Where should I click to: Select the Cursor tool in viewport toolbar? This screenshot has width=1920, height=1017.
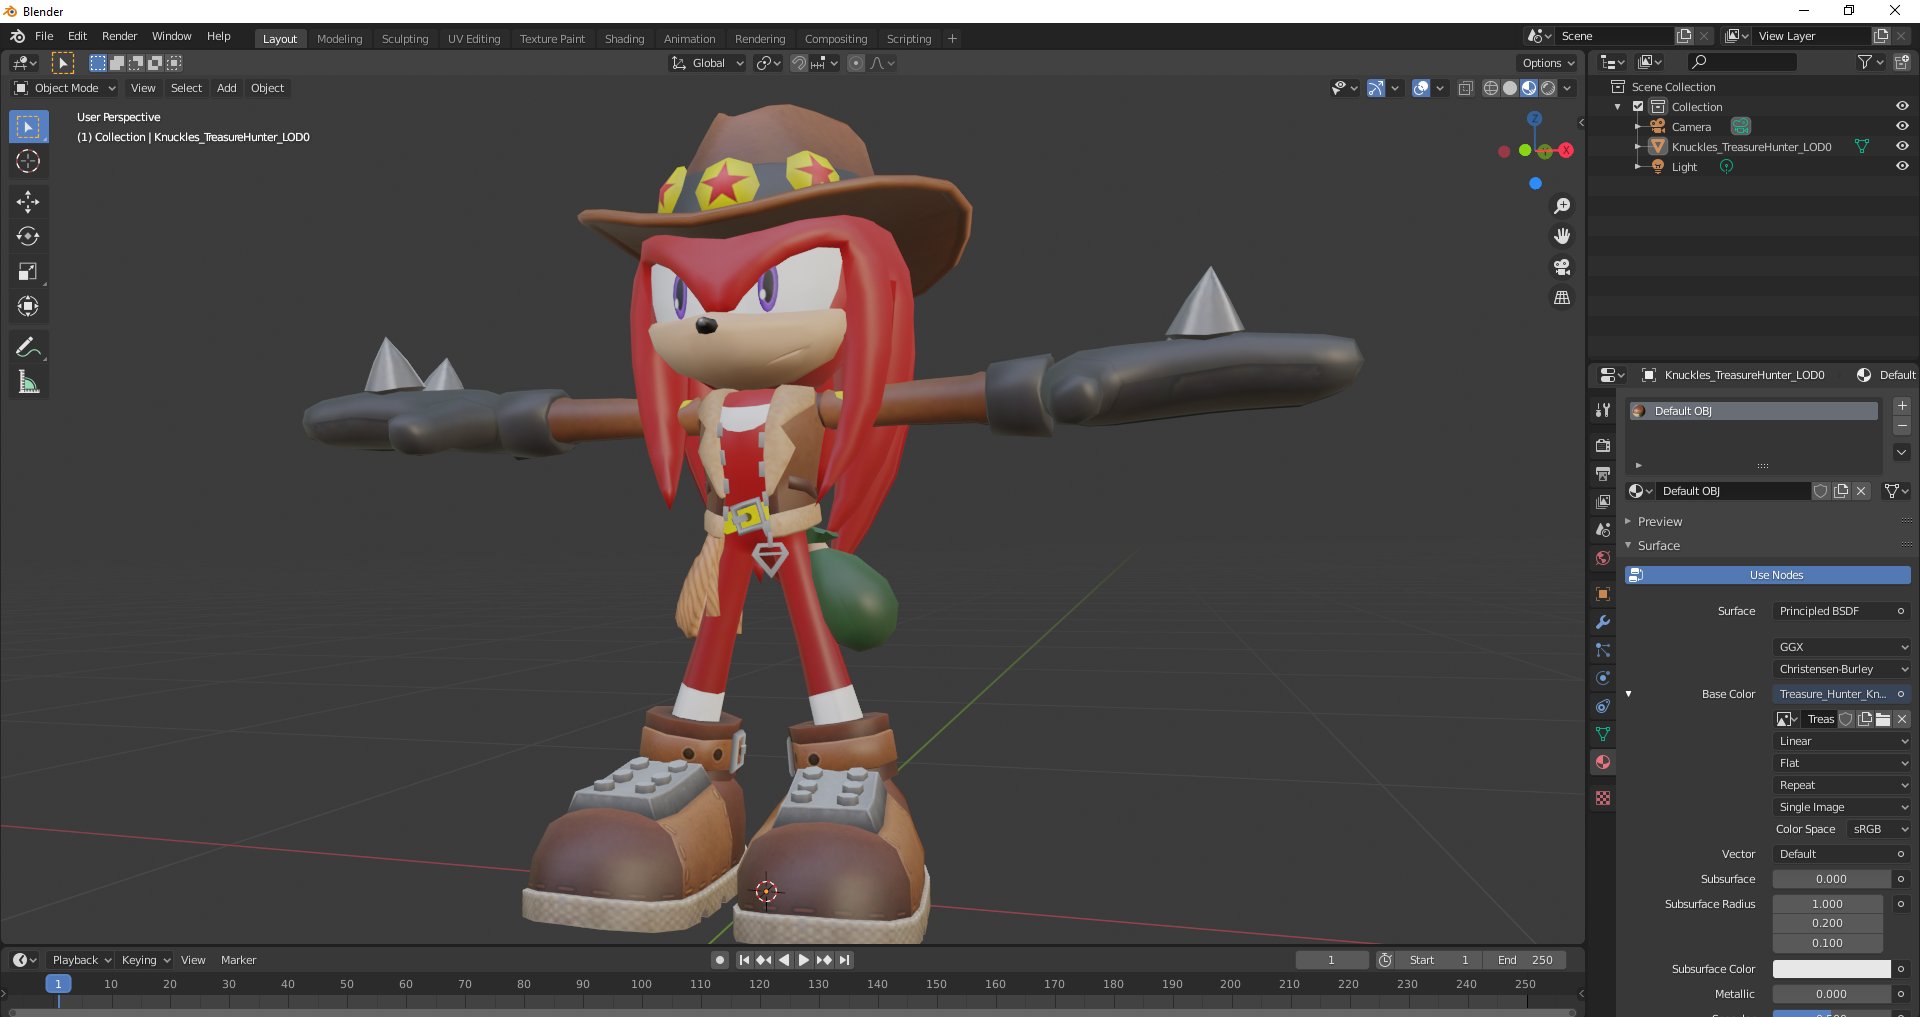(28, 161)
